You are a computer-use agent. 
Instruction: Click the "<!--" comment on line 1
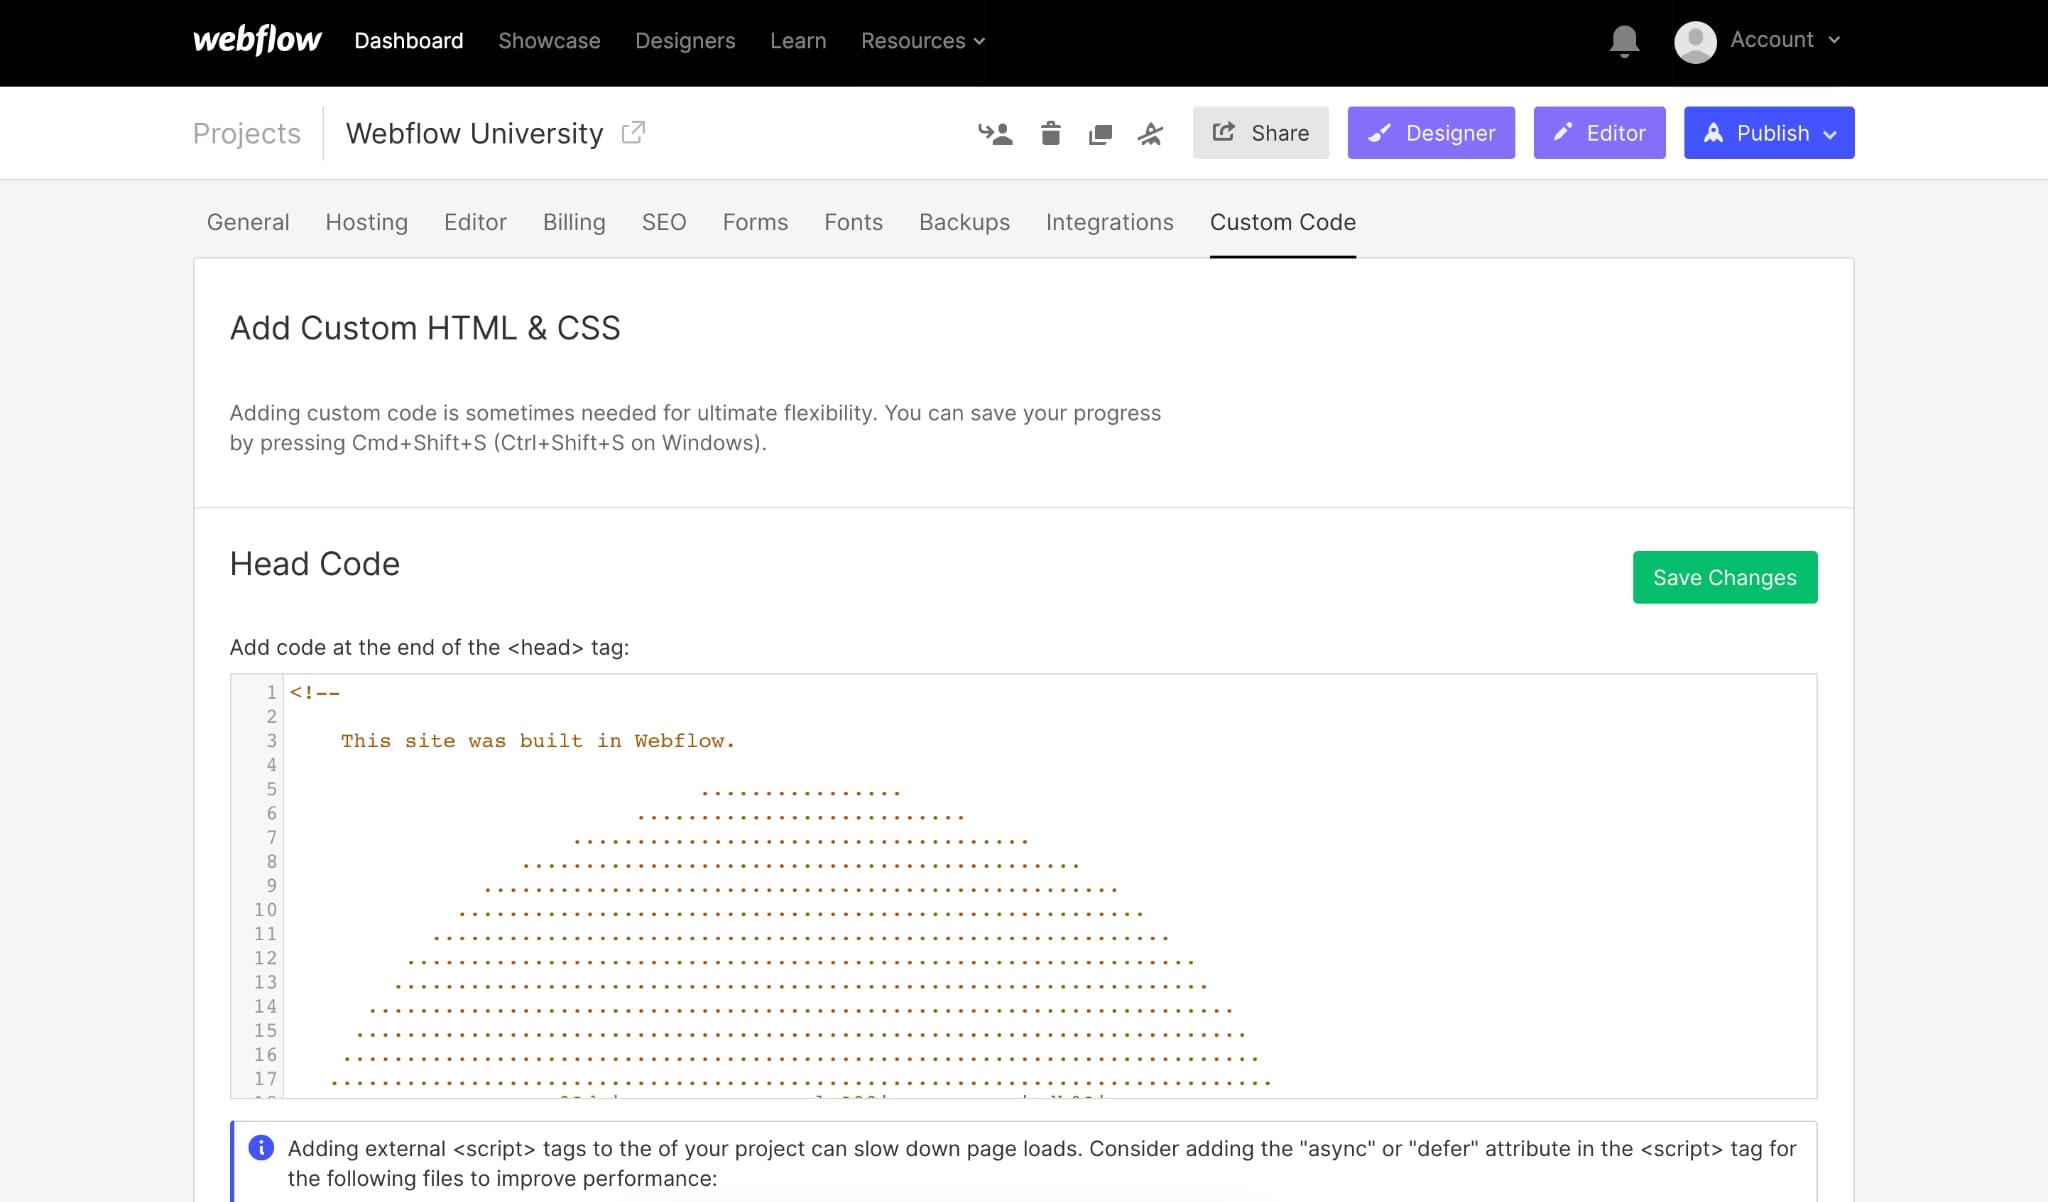315,692
